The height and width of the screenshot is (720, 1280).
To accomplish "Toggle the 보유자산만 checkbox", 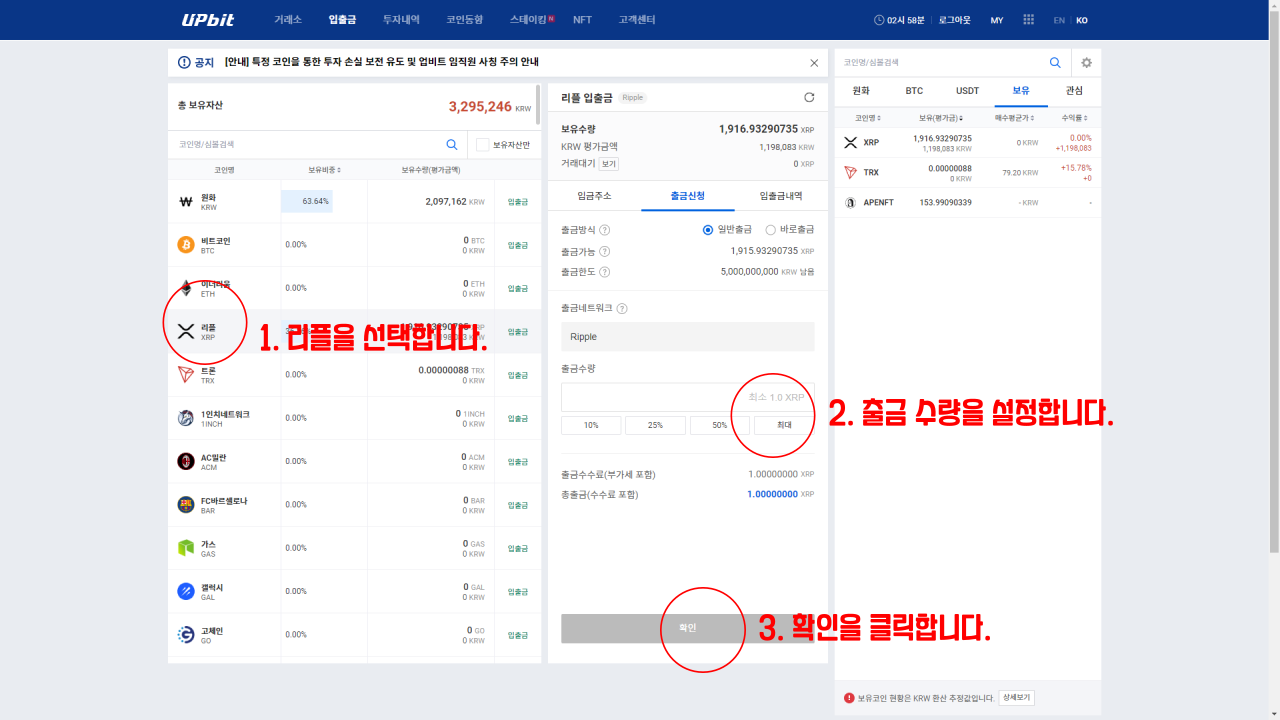I will [x=482, y=145].
